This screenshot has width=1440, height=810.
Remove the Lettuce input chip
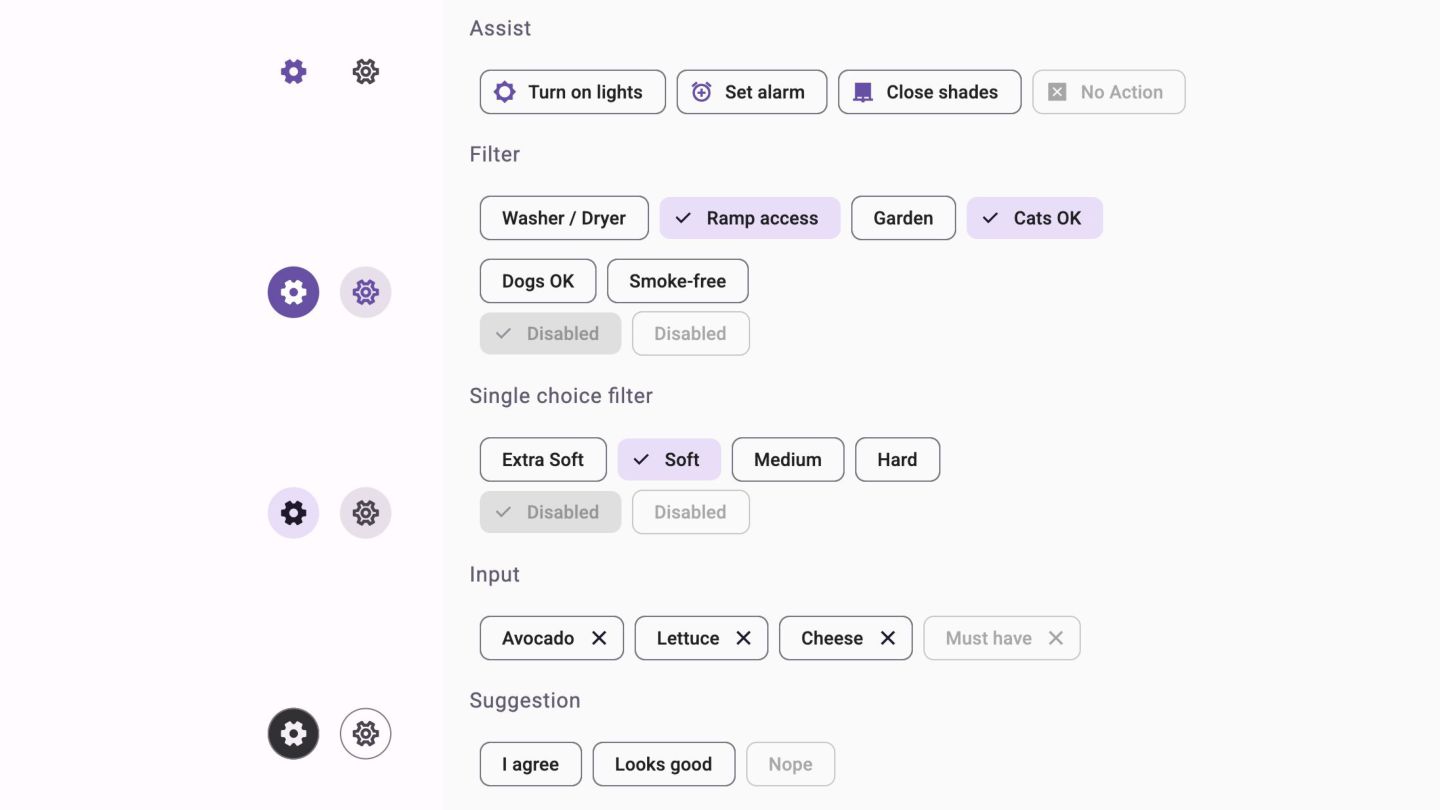click(743, 638)
